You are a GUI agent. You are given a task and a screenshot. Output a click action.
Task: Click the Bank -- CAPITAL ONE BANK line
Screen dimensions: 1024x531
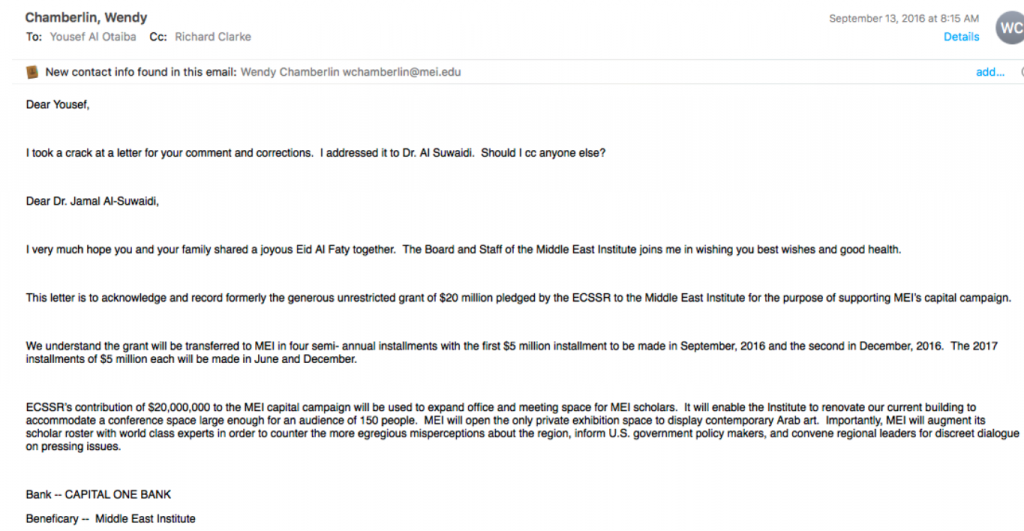pos(98,495)
